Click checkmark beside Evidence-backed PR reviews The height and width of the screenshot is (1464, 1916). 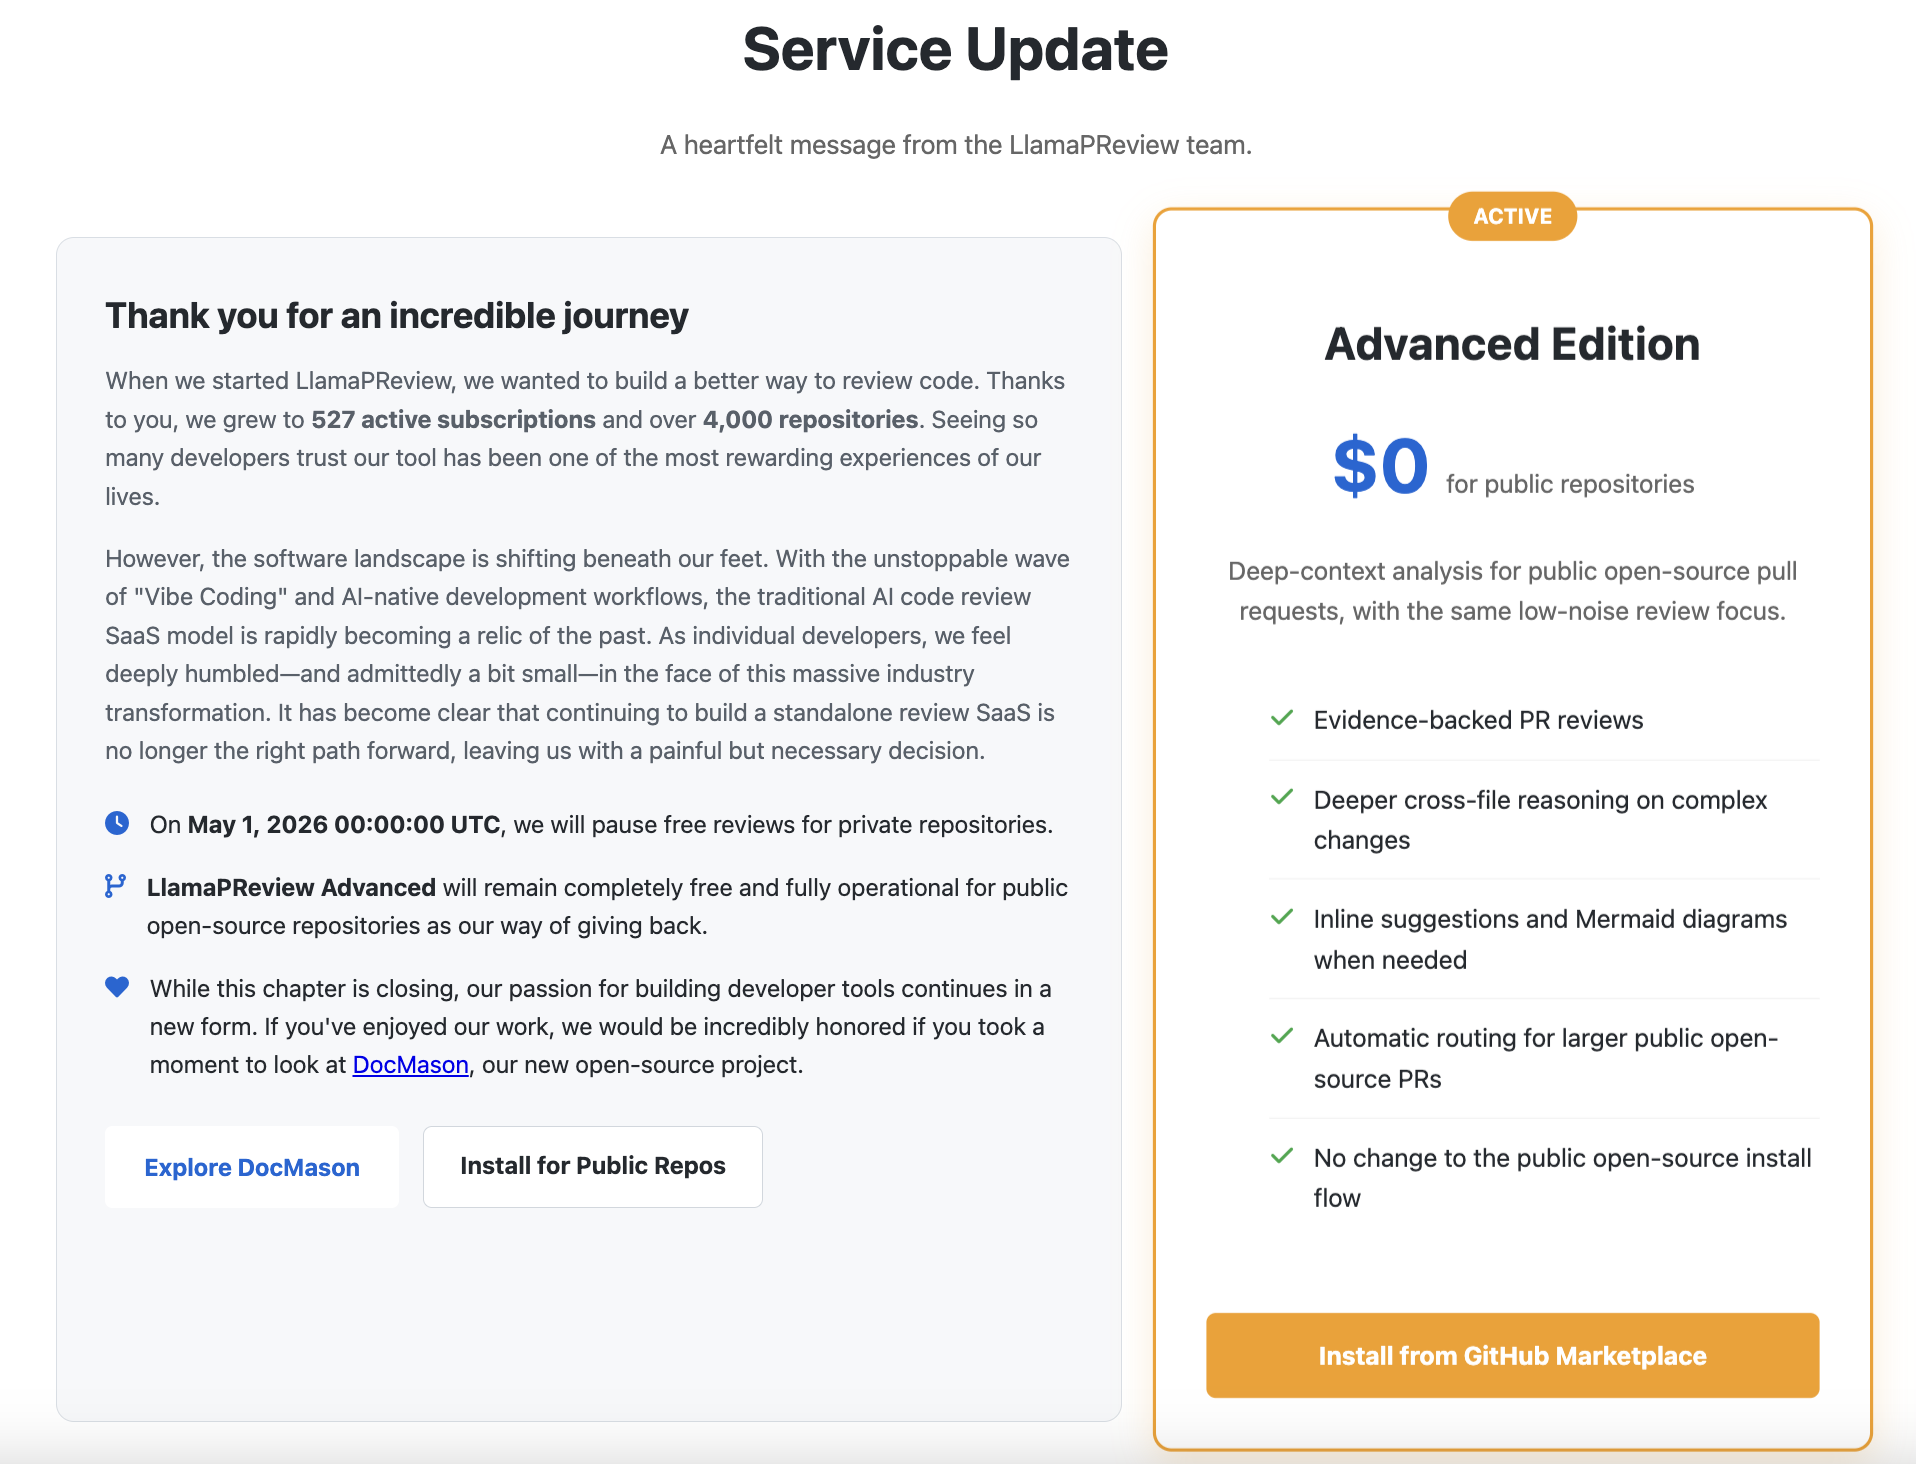1281,718
